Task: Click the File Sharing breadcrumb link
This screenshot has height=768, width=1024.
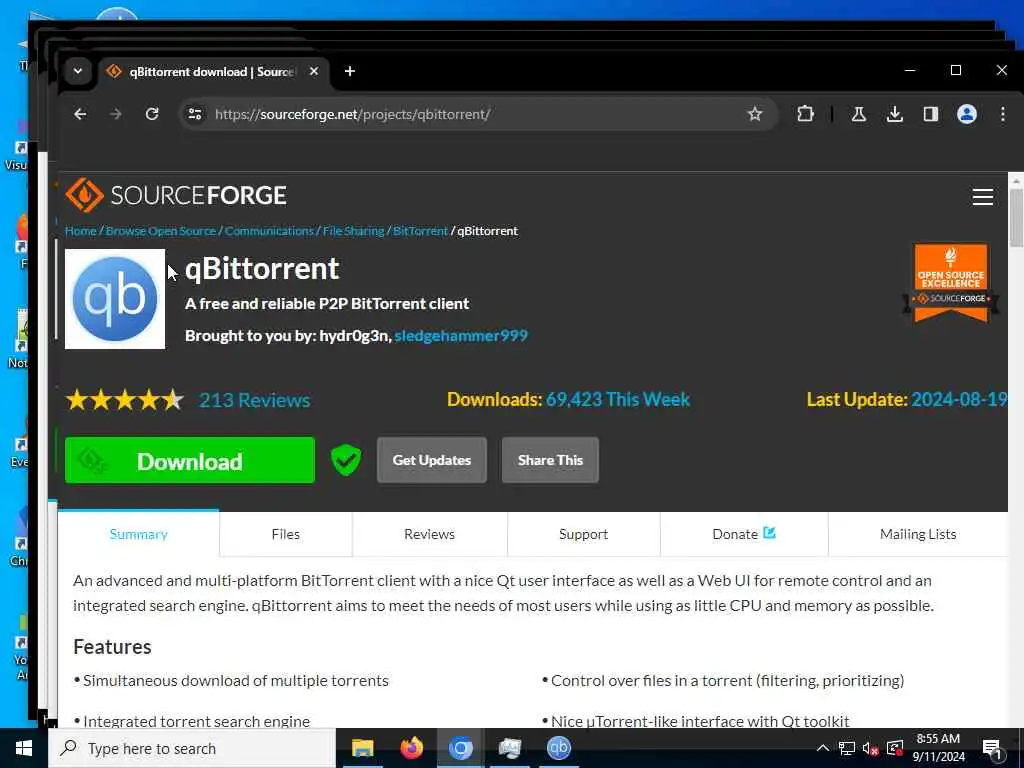Action: (x=353, y=231)
